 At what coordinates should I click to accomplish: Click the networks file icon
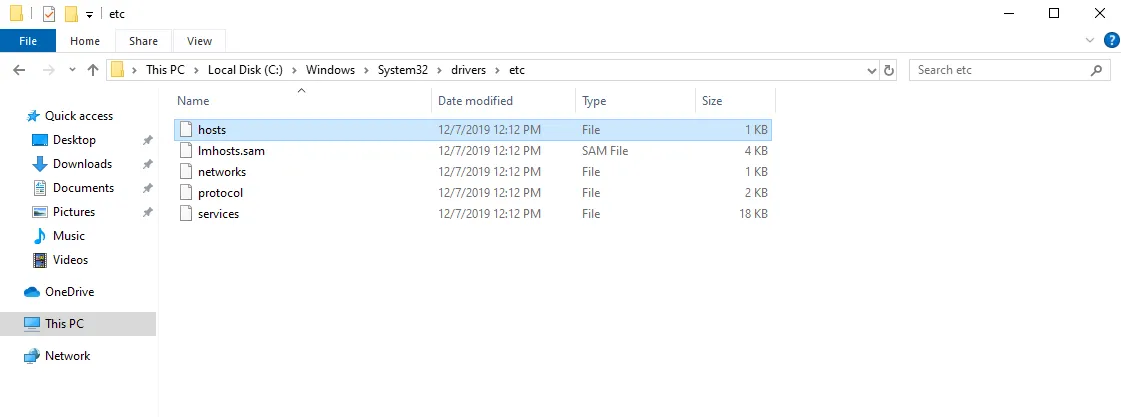pyautogui.click(x=186, y=172)
